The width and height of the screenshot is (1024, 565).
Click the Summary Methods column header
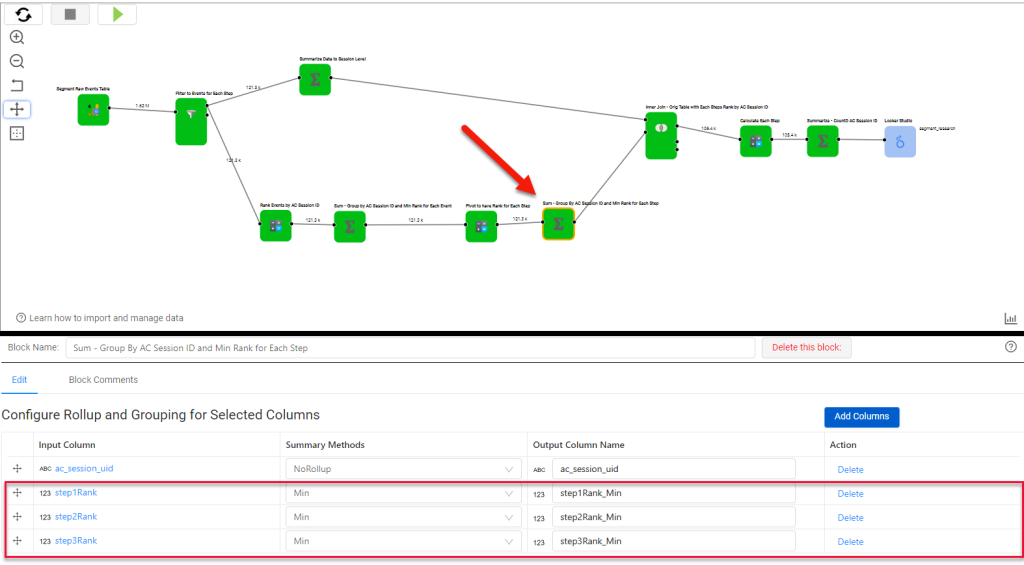tap(325, 445)
